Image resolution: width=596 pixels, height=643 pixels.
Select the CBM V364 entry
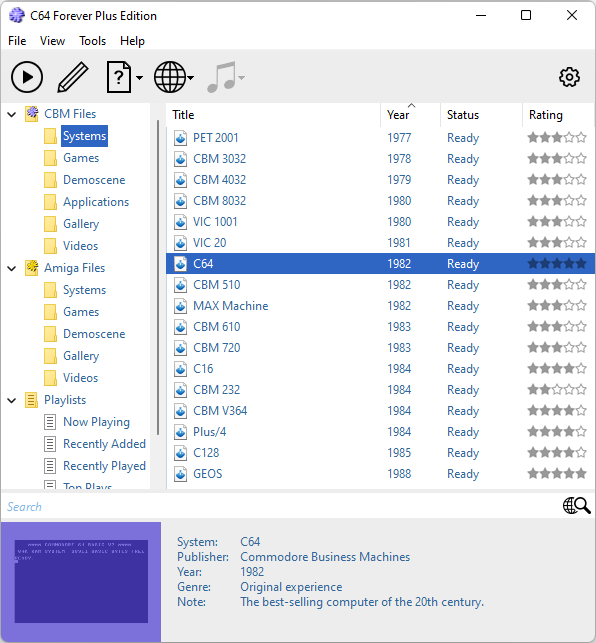pos(381,410)
